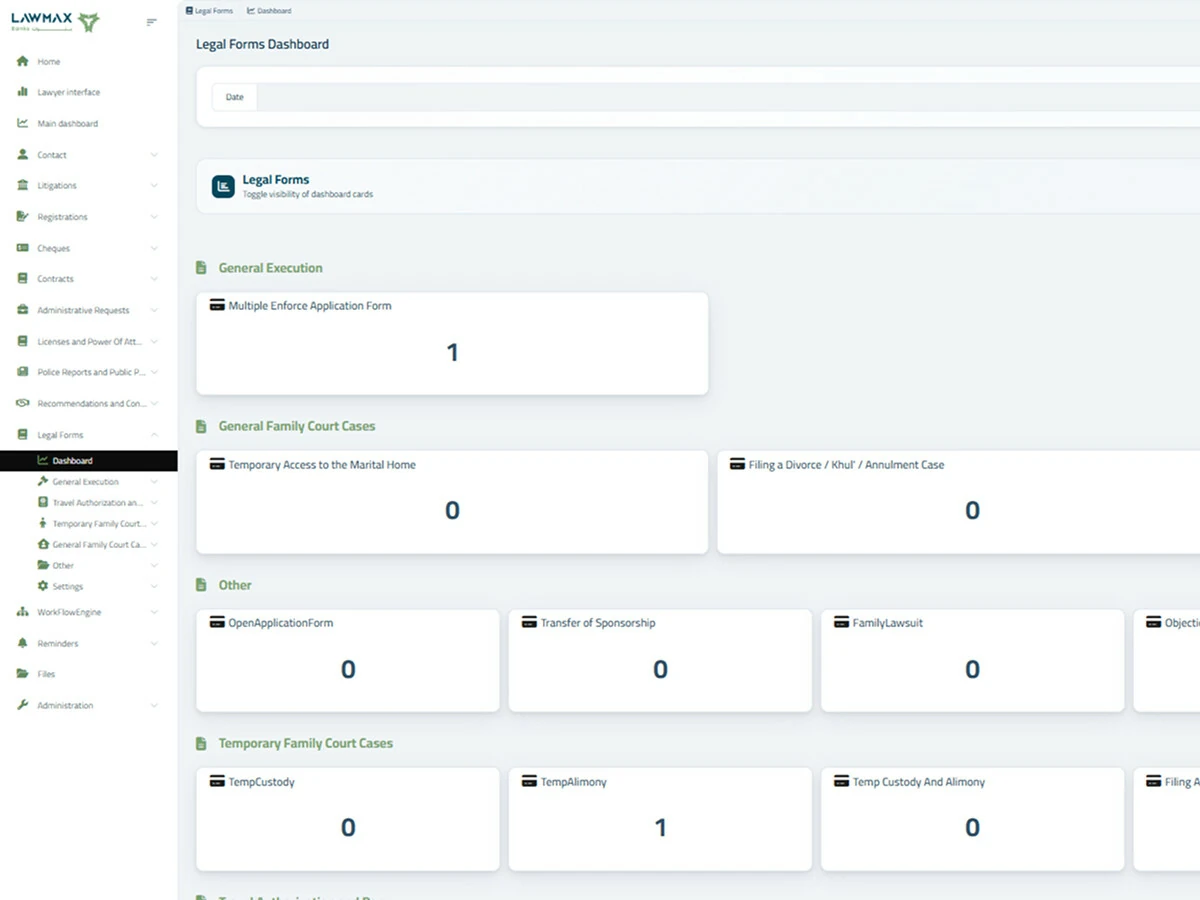Click the Contact person icon

(22, 155)
